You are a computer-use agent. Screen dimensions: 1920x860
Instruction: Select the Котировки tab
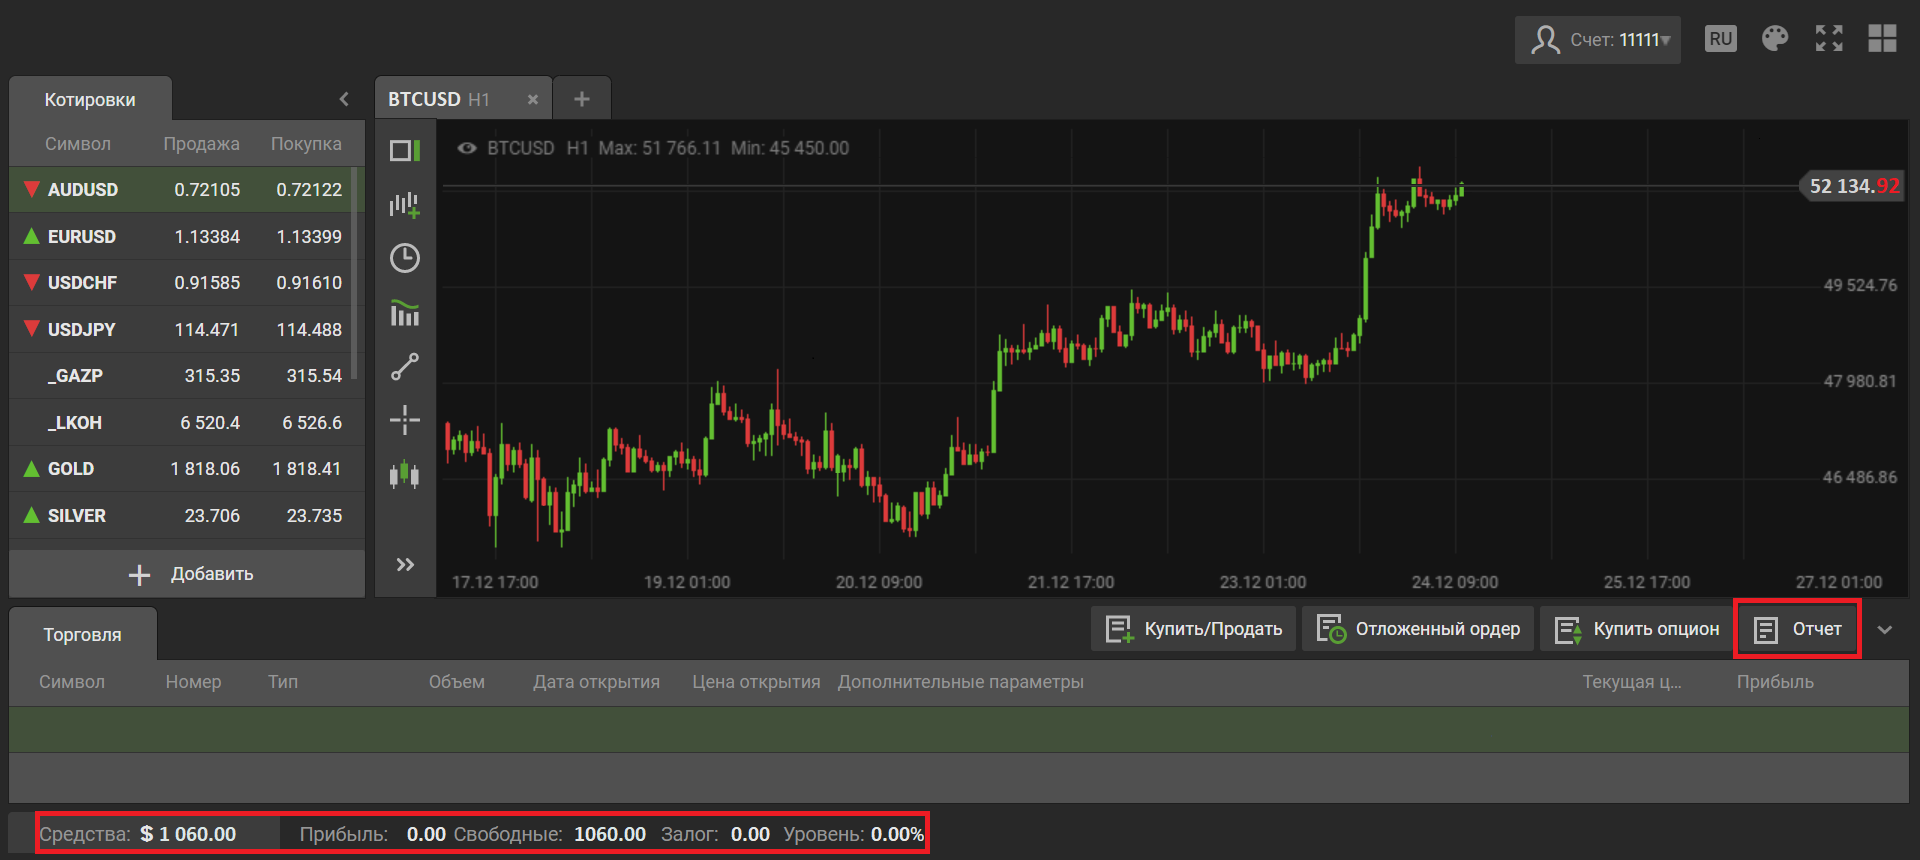point(90,100)
